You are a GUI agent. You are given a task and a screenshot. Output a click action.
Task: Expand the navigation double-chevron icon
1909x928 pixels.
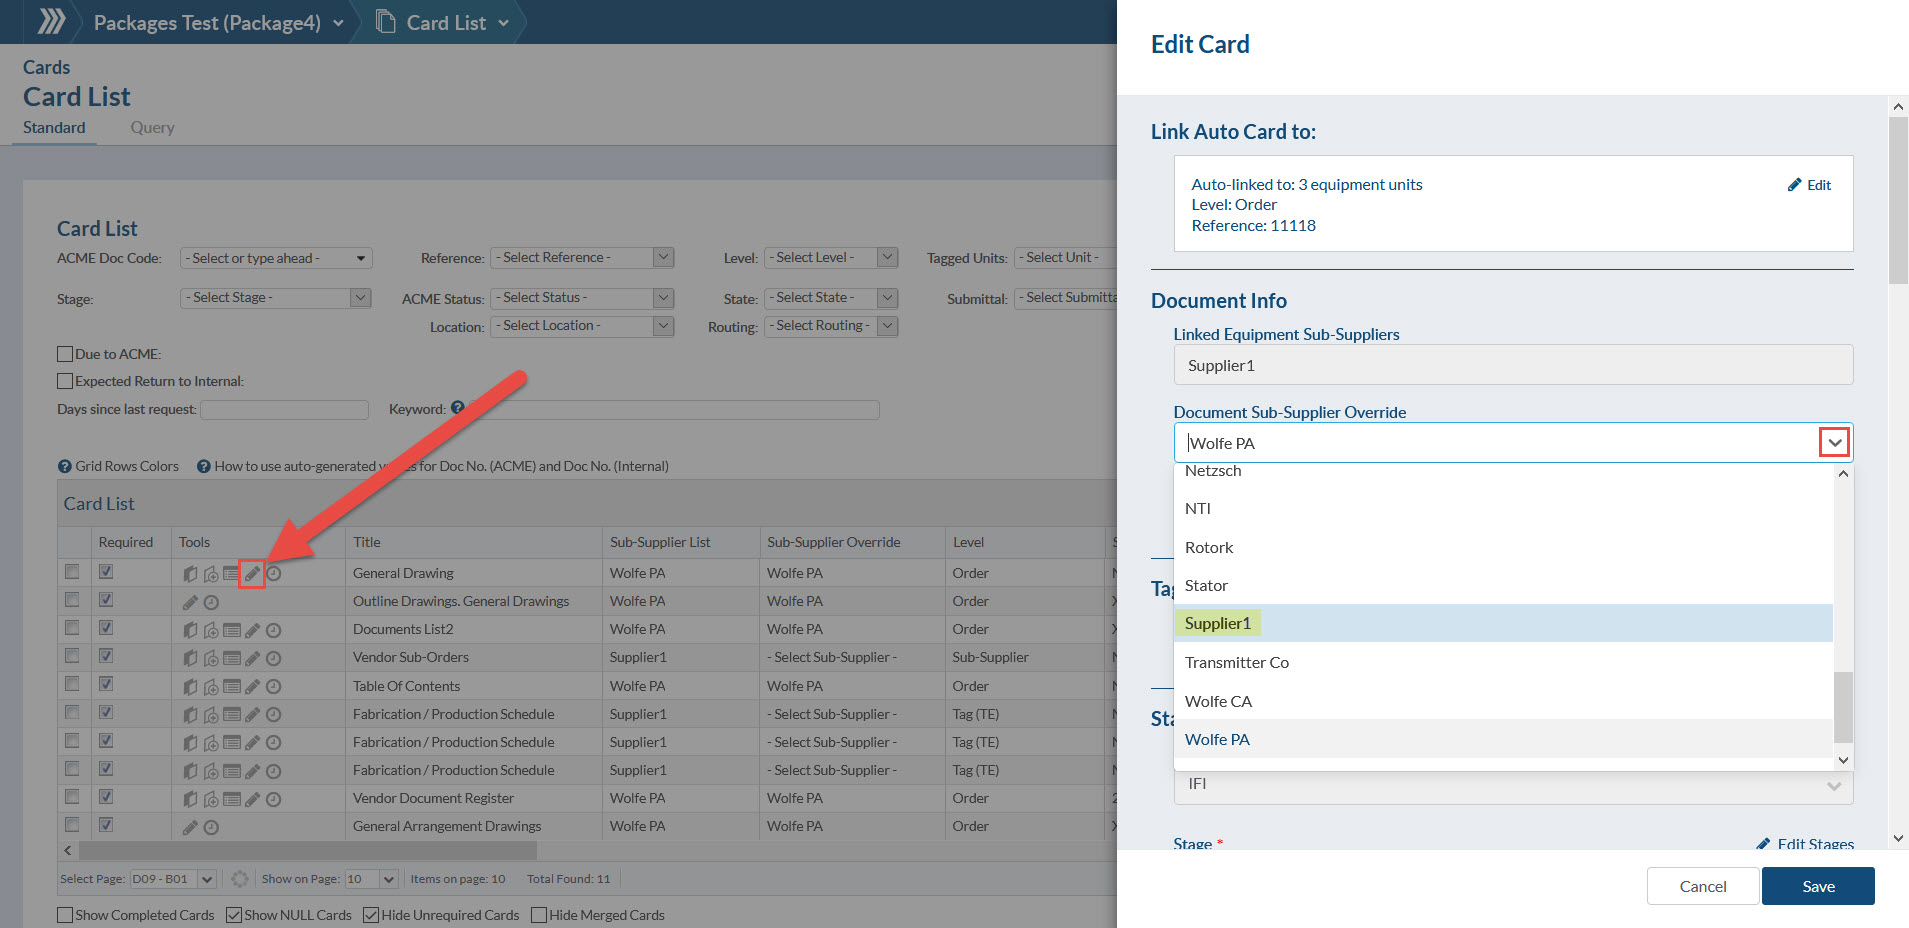tap(51, 21)
